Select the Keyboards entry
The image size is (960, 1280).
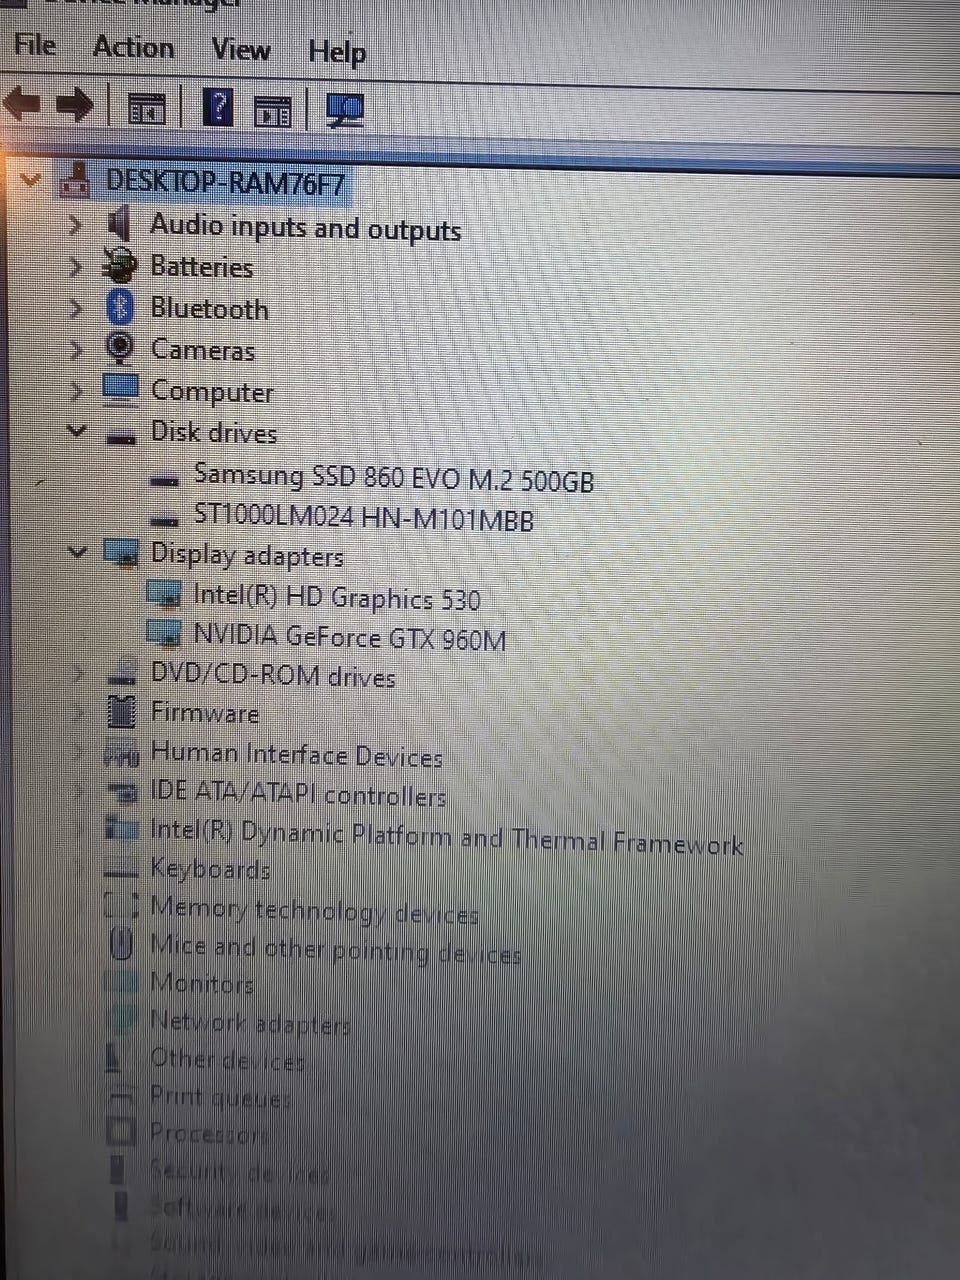point(210,869)
